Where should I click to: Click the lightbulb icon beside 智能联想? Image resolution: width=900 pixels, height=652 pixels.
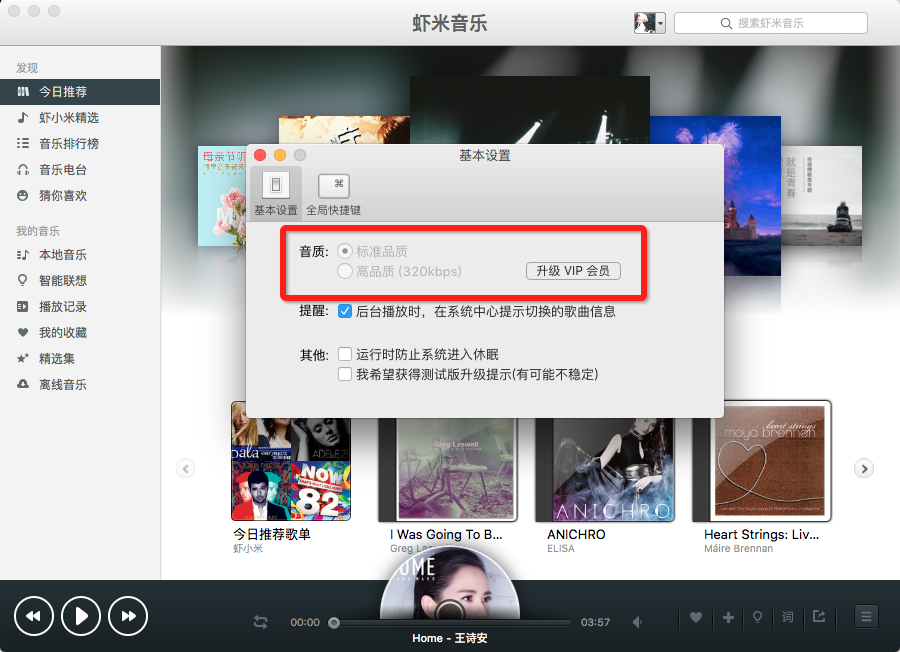[x=22, y=281]
